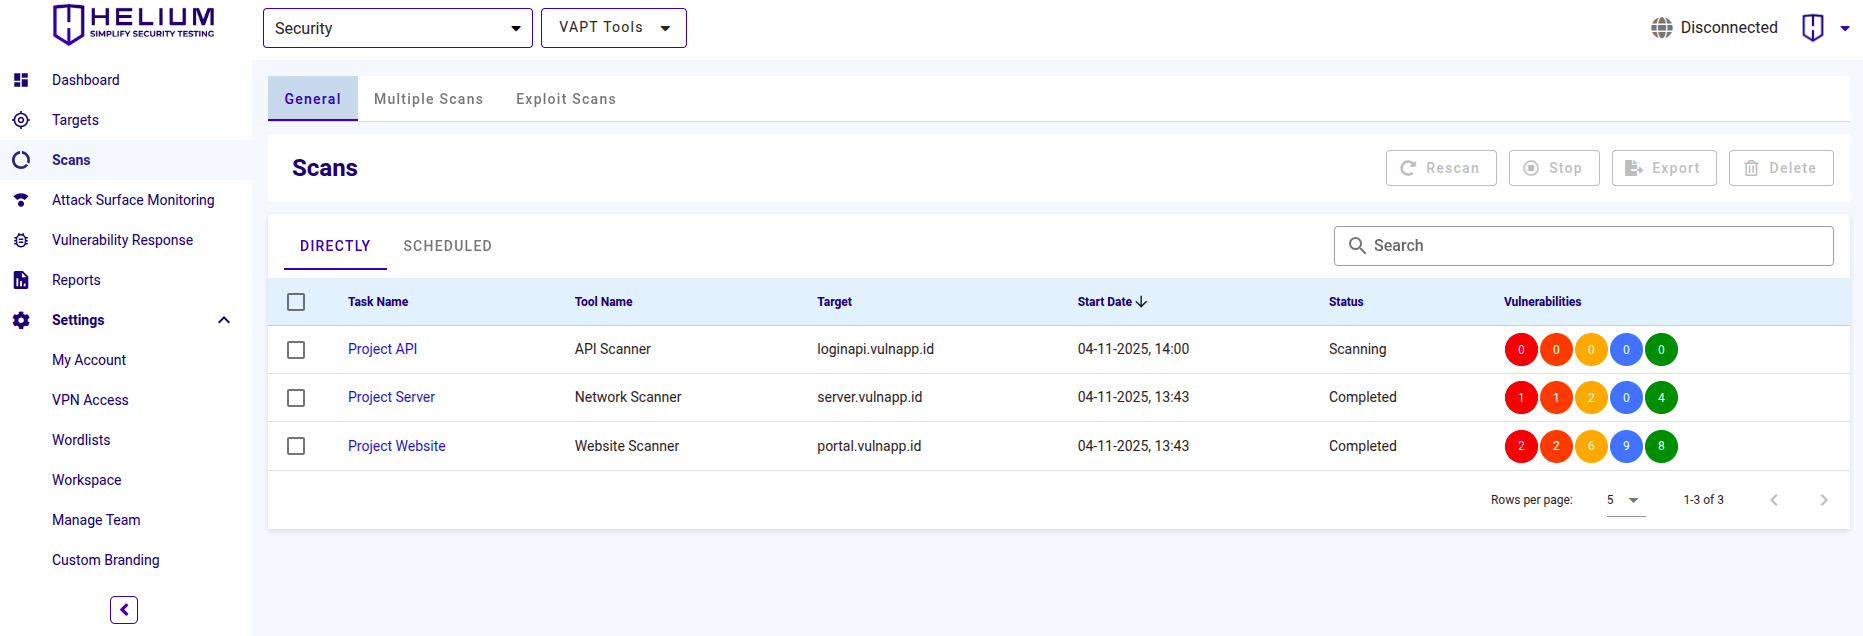Click the Helium shield profile icon
Screen dimensions: 1863x636
(1812, 28)
